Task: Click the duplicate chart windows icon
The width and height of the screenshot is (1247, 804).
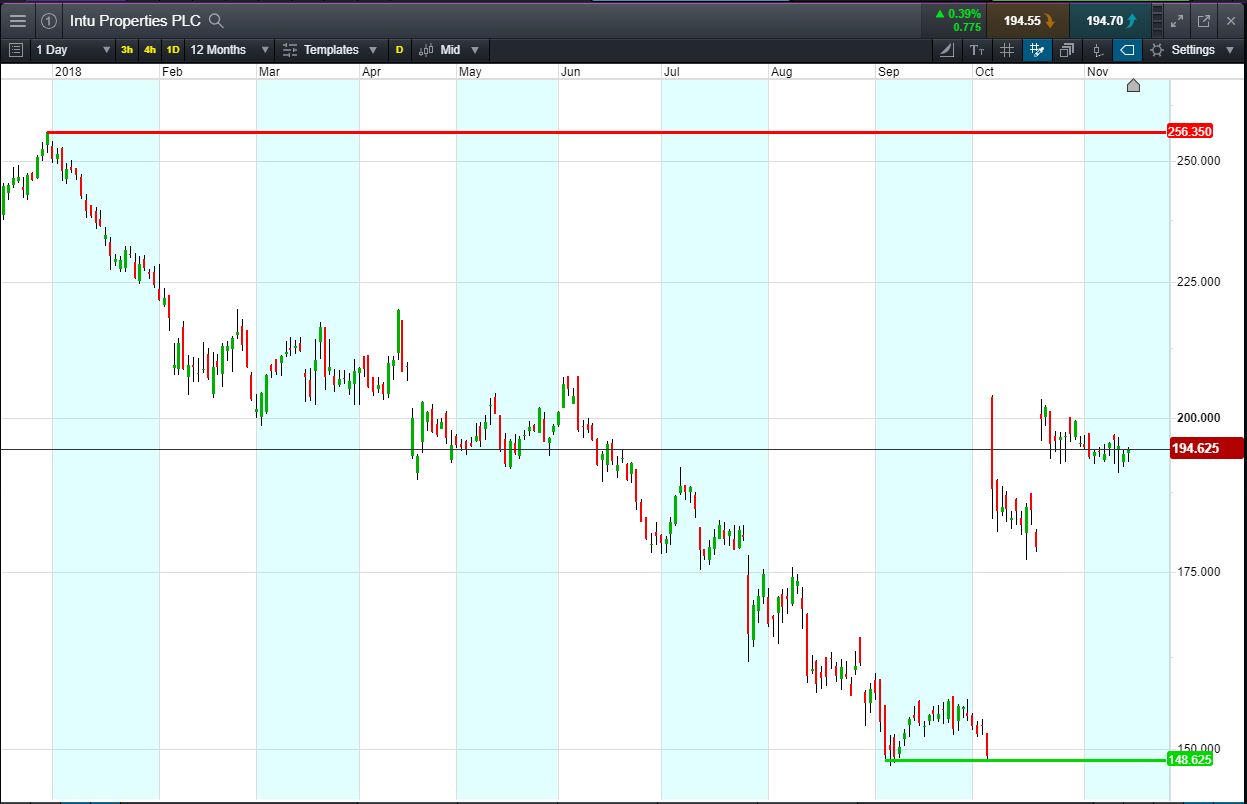Action: [x=1067, y=49]
